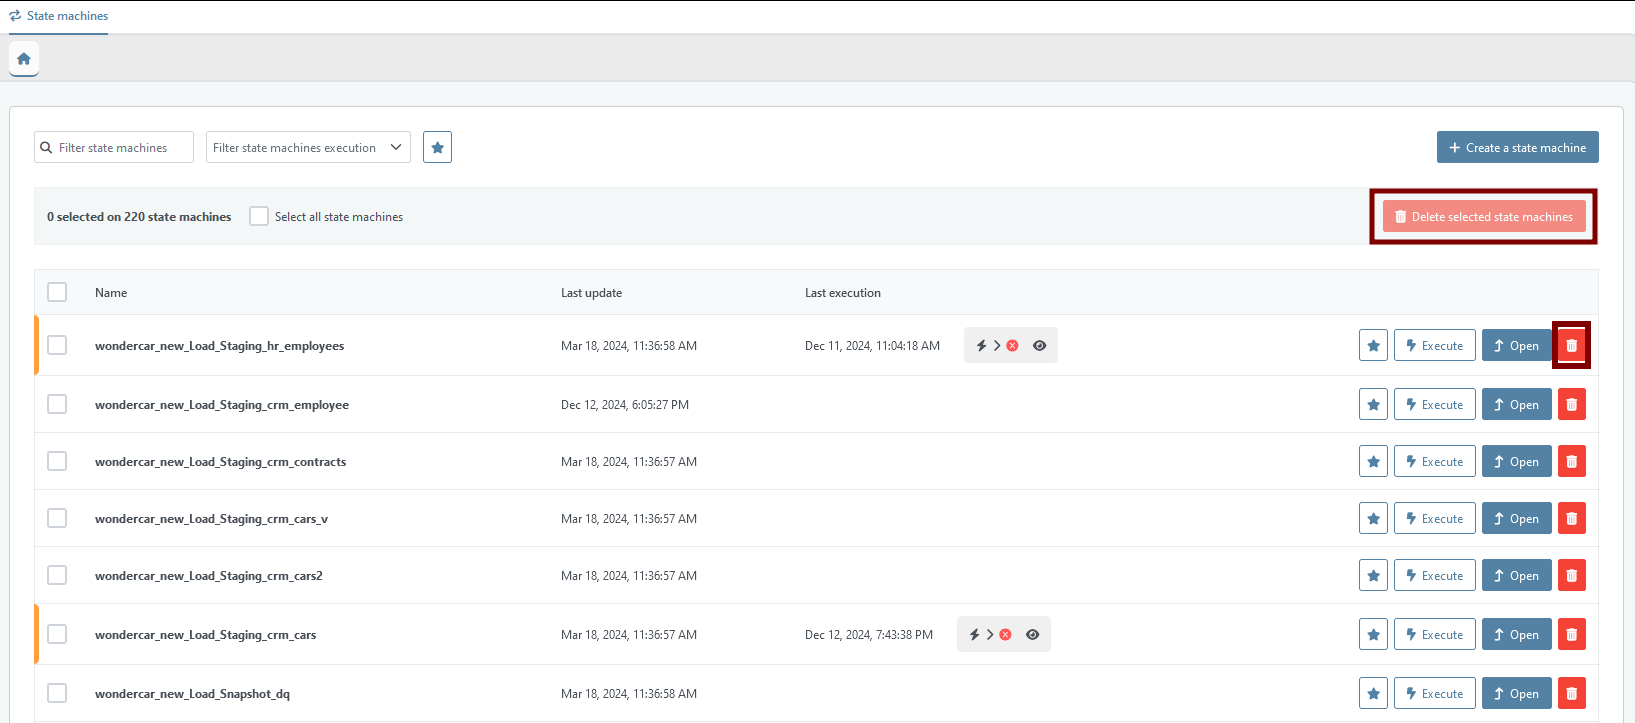Check the Select all state machines checkbox
This screenshot has width=1635, height=723.
[259, 217]
